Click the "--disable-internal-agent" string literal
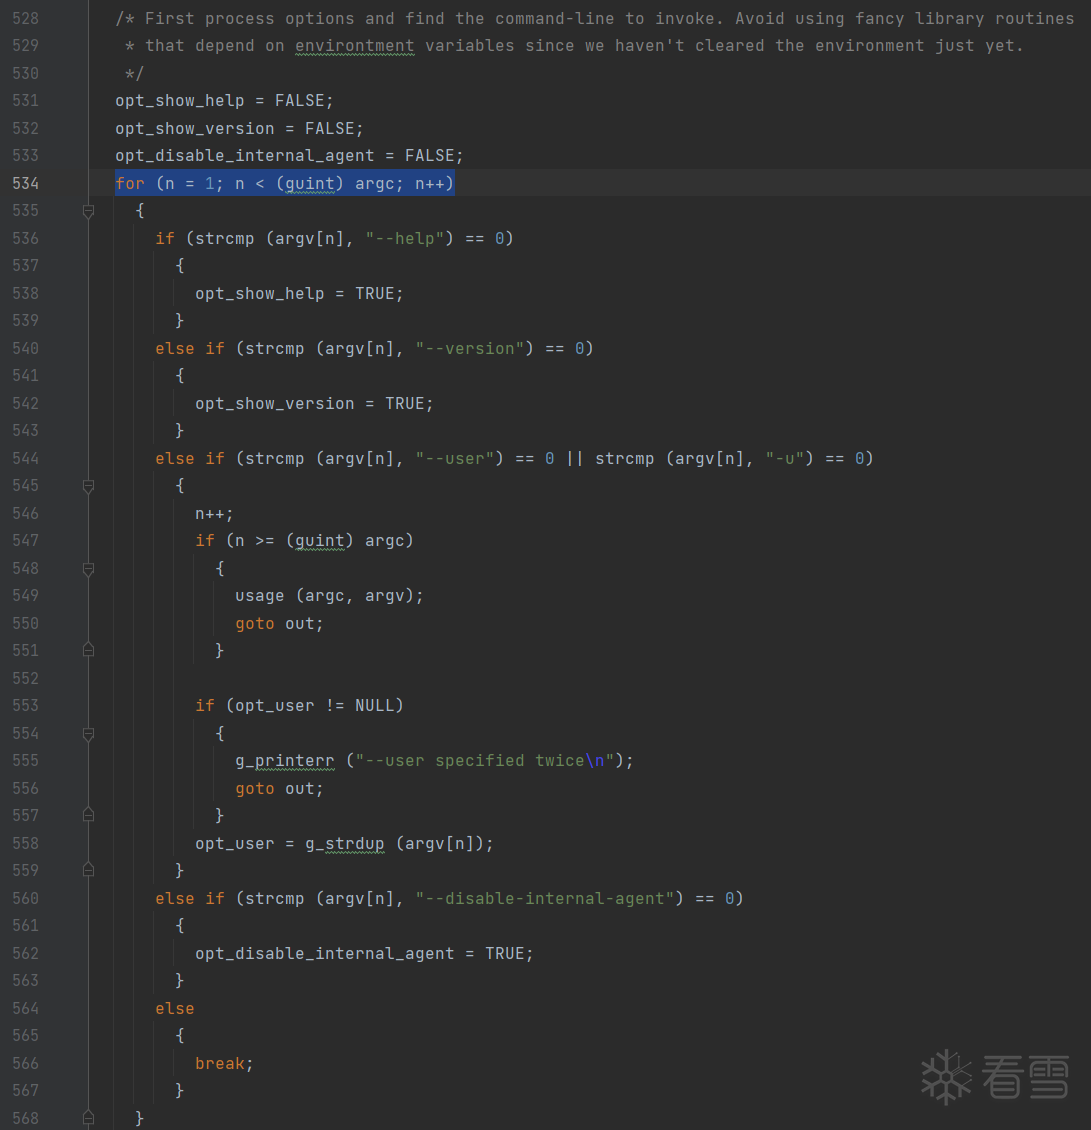Viewport: 1091px width, 1130px height. point(544,899)
